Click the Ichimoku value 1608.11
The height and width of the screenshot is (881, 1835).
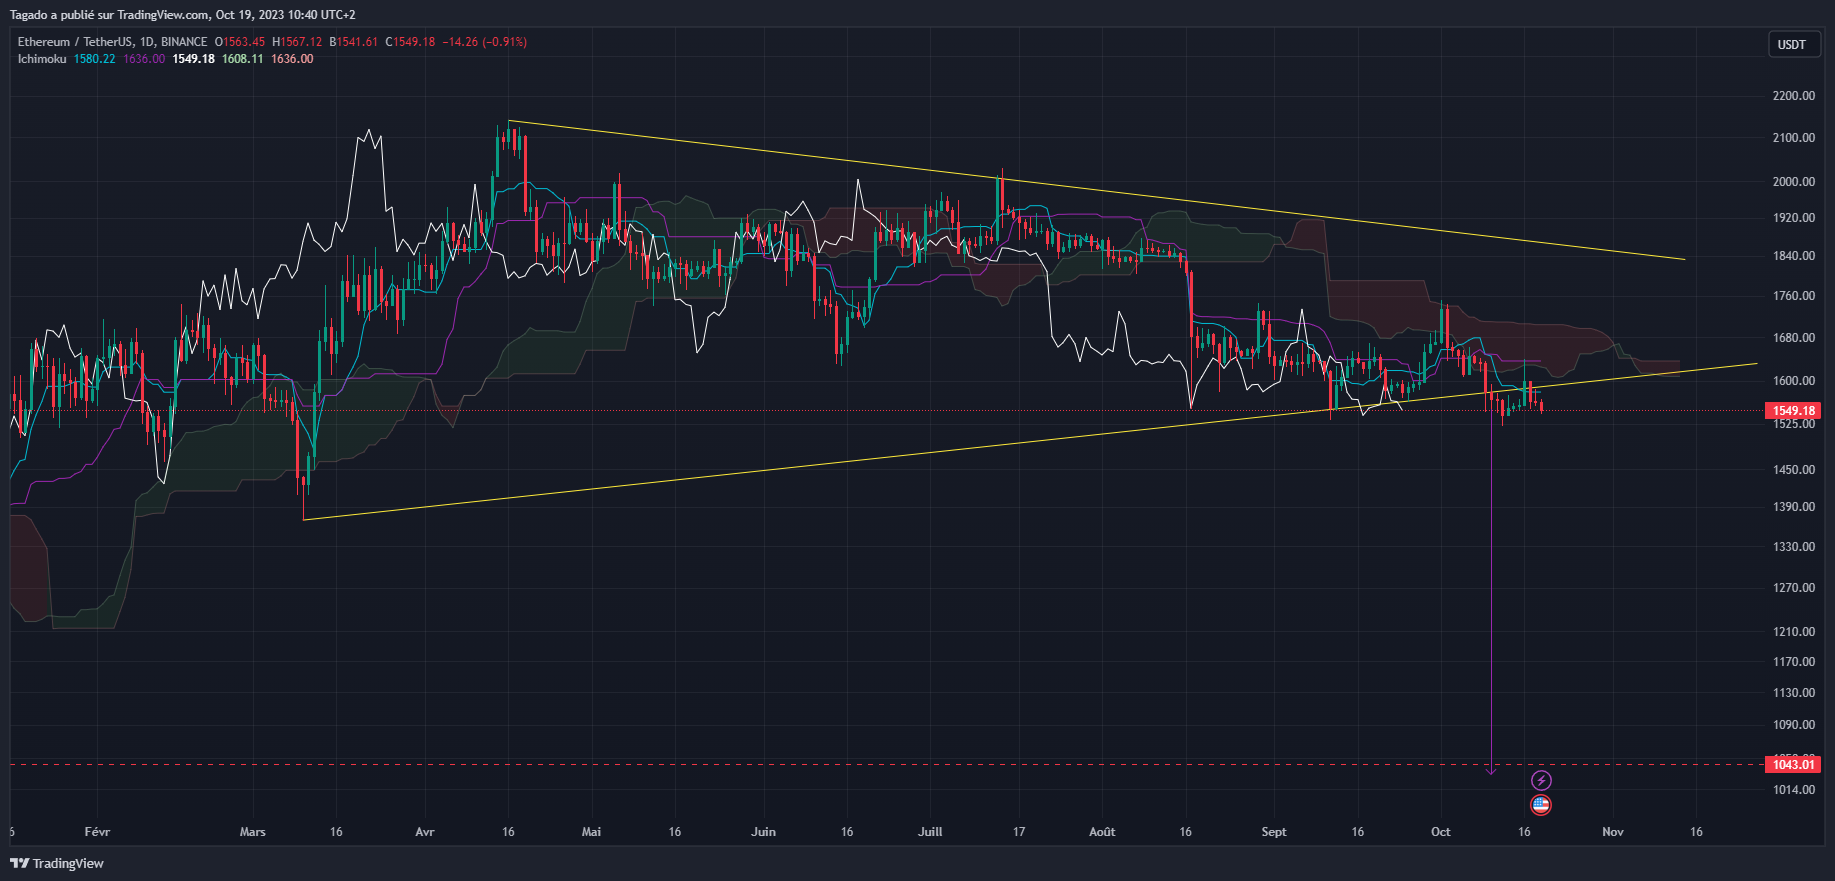tap(242, 59)
